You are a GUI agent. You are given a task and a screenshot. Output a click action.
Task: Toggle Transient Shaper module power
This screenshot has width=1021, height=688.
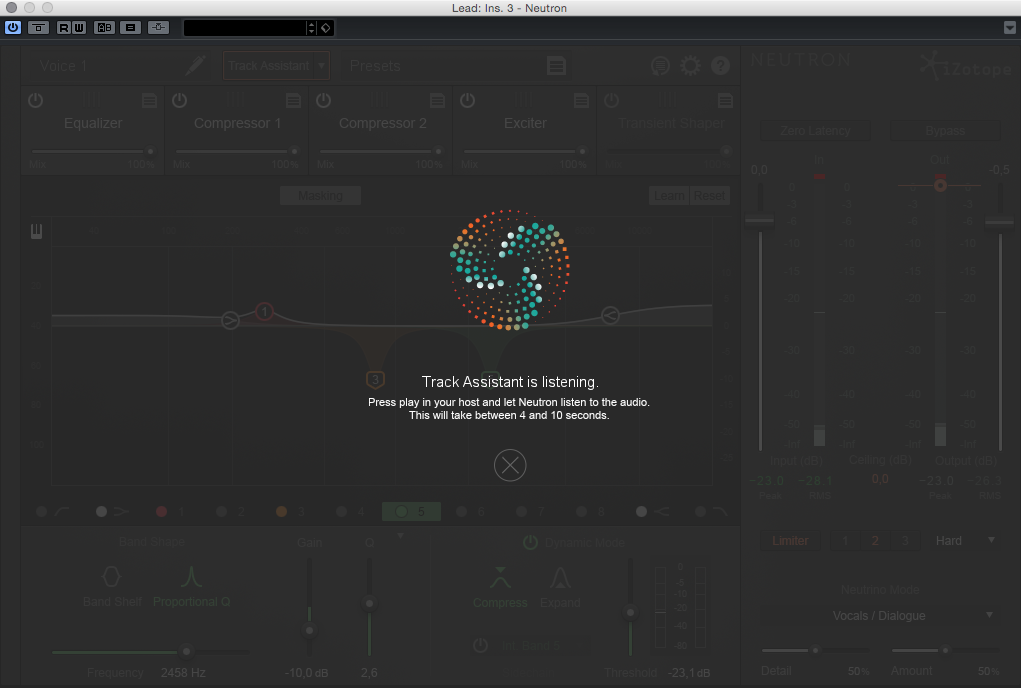[x=611, y=100]
